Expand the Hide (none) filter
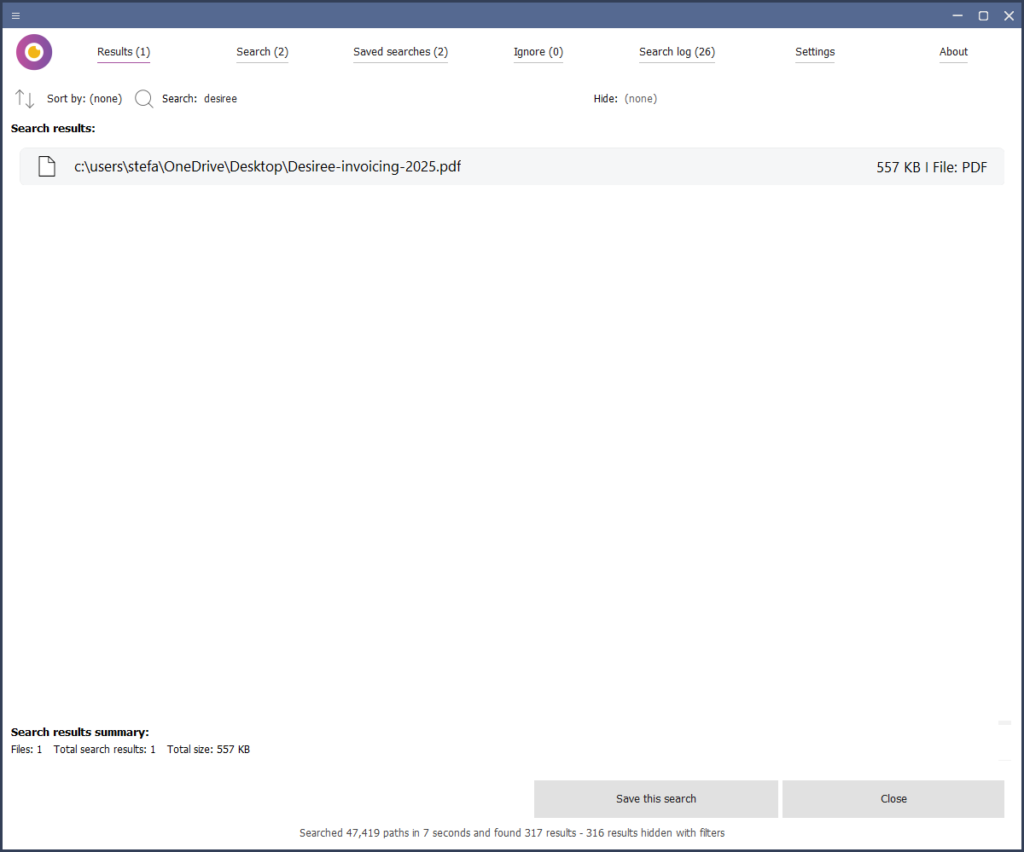The width and height of the screenshot is (1024, 852). [639, 99]
